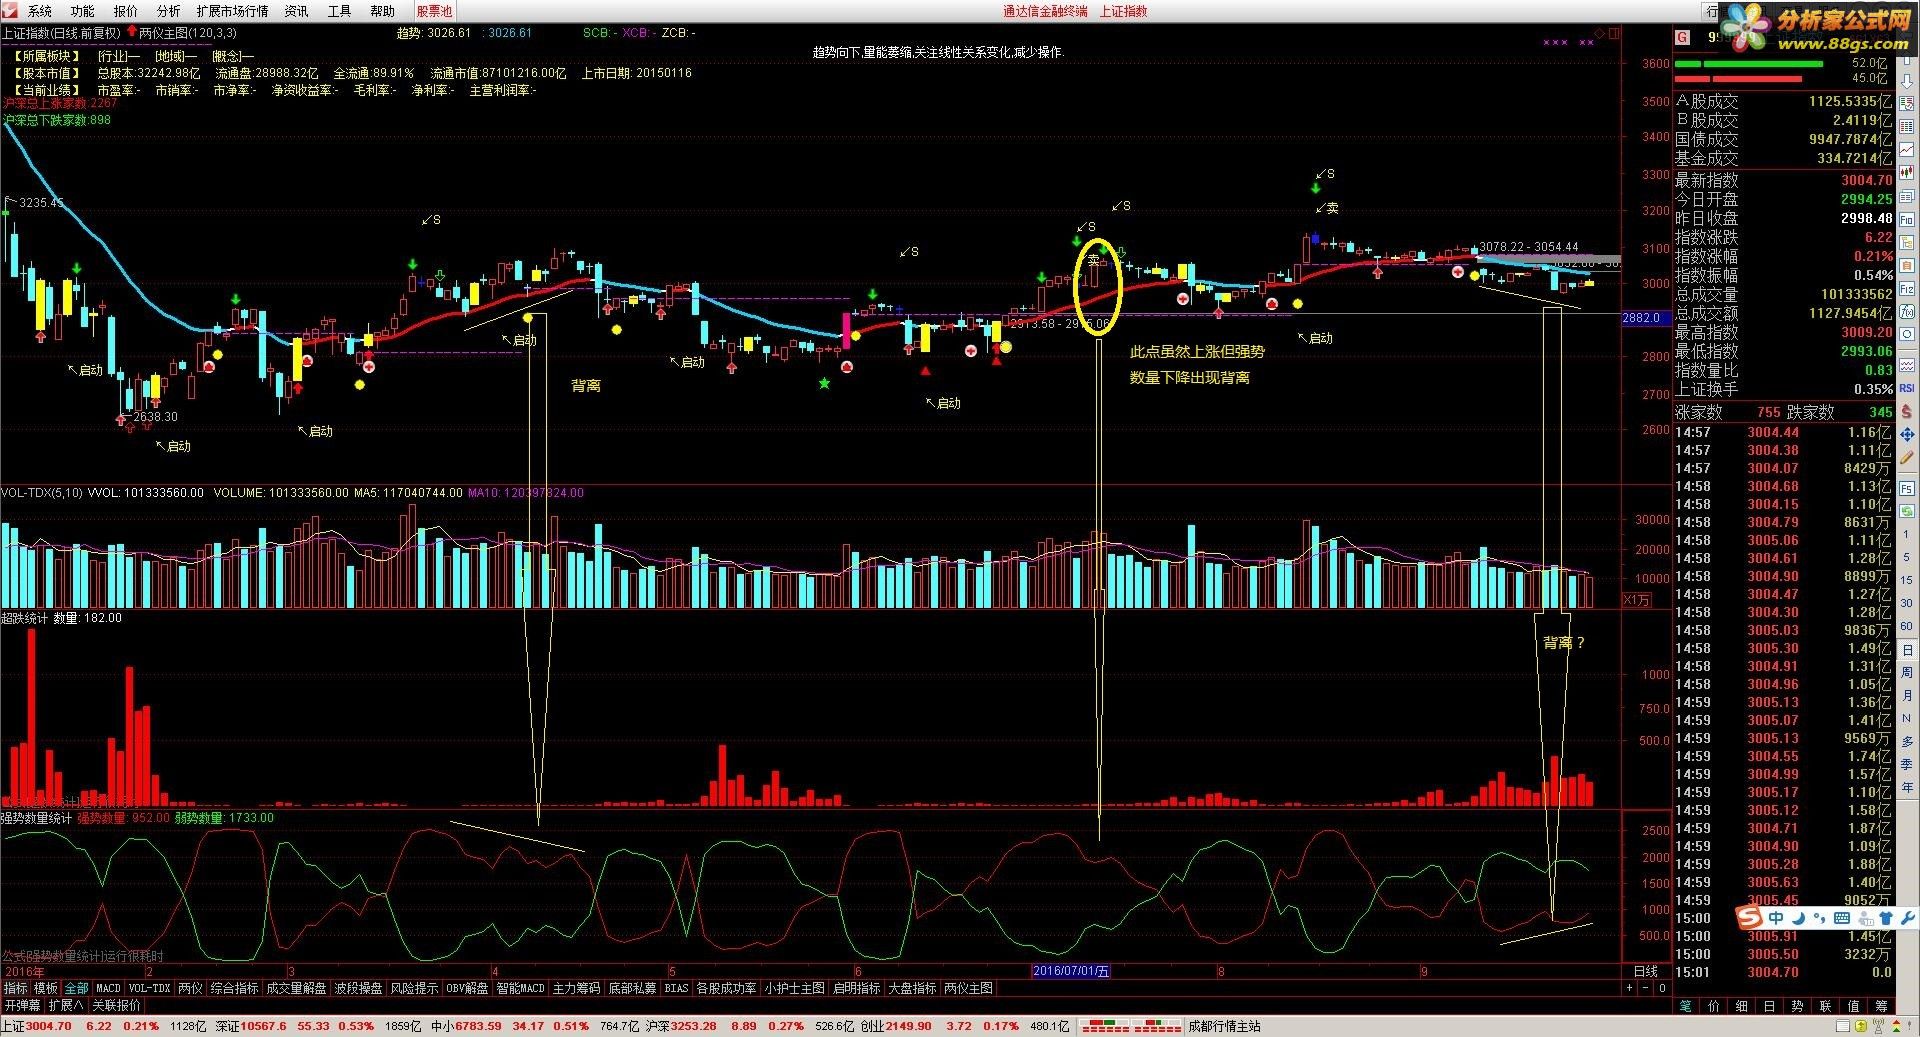Select the 年 yearly period button

pyautogui.click(x=1907, y=786)
